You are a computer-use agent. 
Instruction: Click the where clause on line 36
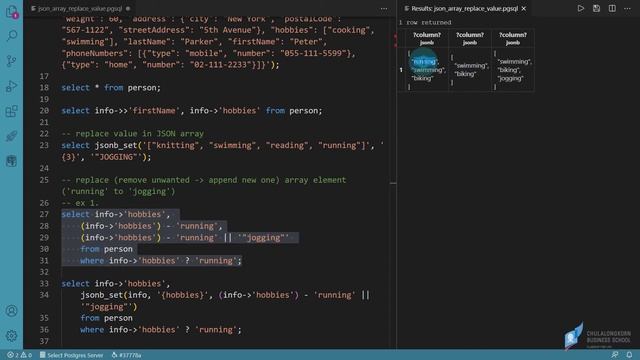(161, 329)
